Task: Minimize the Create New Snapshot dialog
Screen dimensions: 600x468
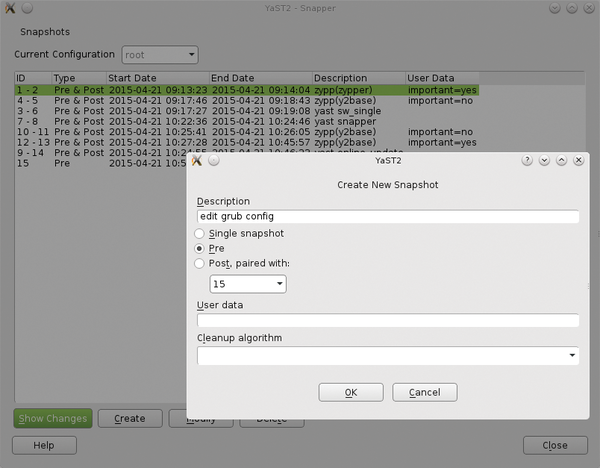Action: click(544, 160)
